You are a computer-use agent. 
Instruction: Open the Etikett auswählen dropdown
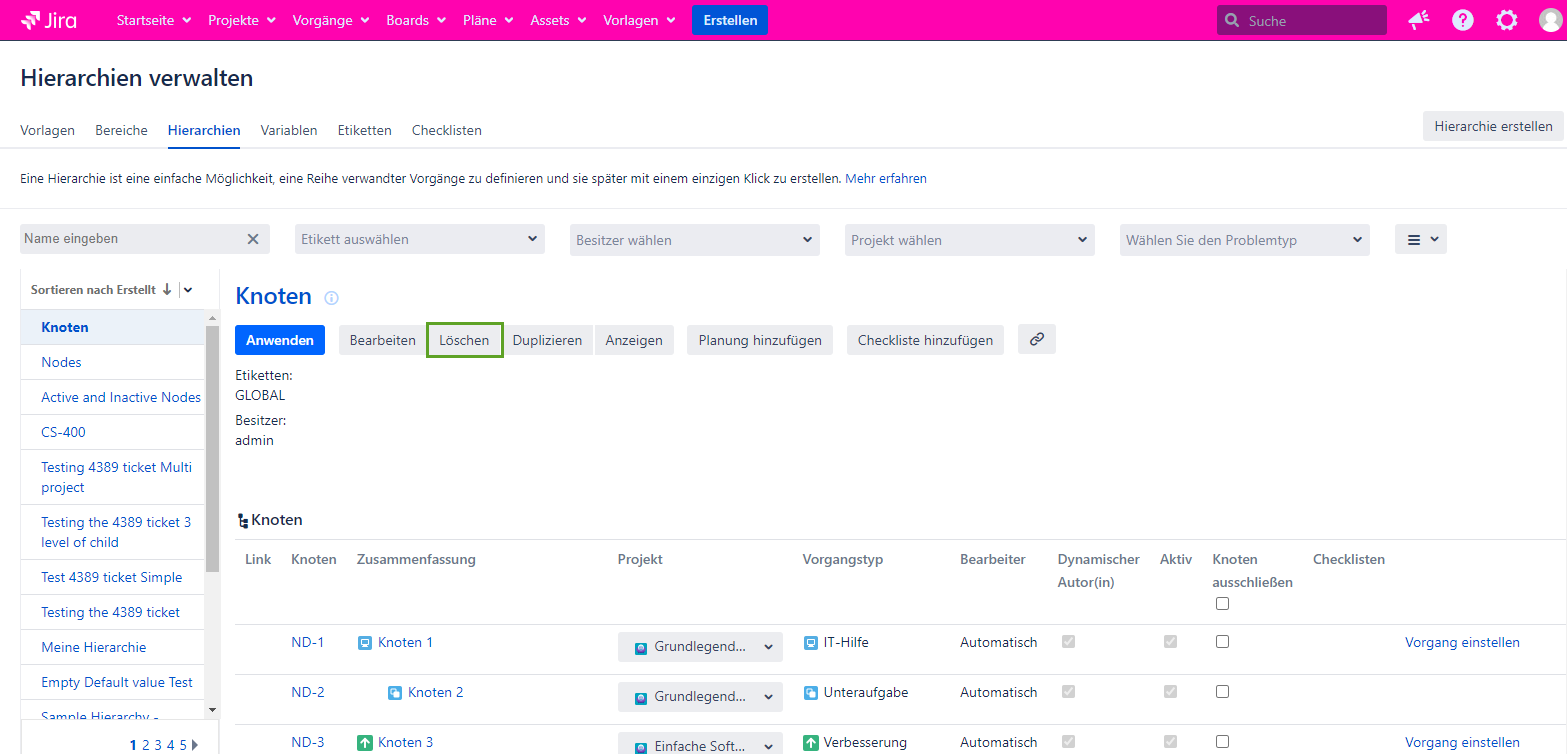(x=420, y=239)
